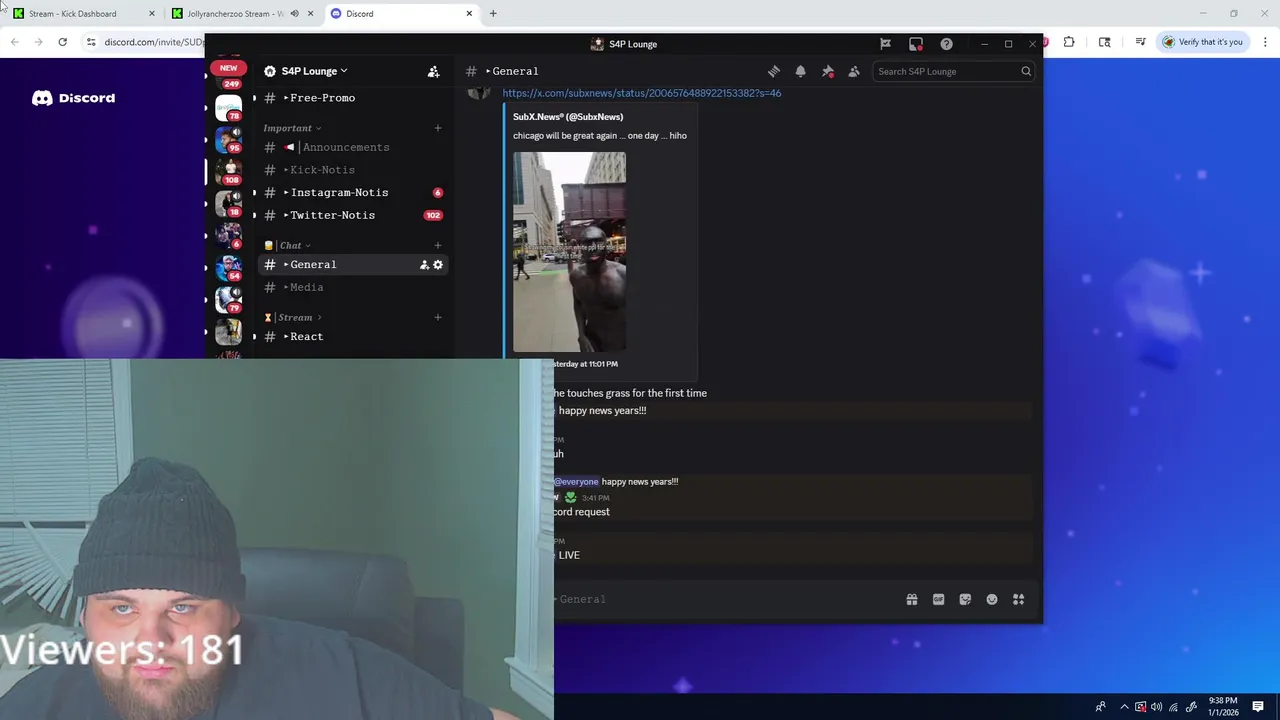Image resolution: width=1280 pixels, height=720 pixels.
Task: Collapse the Chat category
Action: tap(288, 245)
